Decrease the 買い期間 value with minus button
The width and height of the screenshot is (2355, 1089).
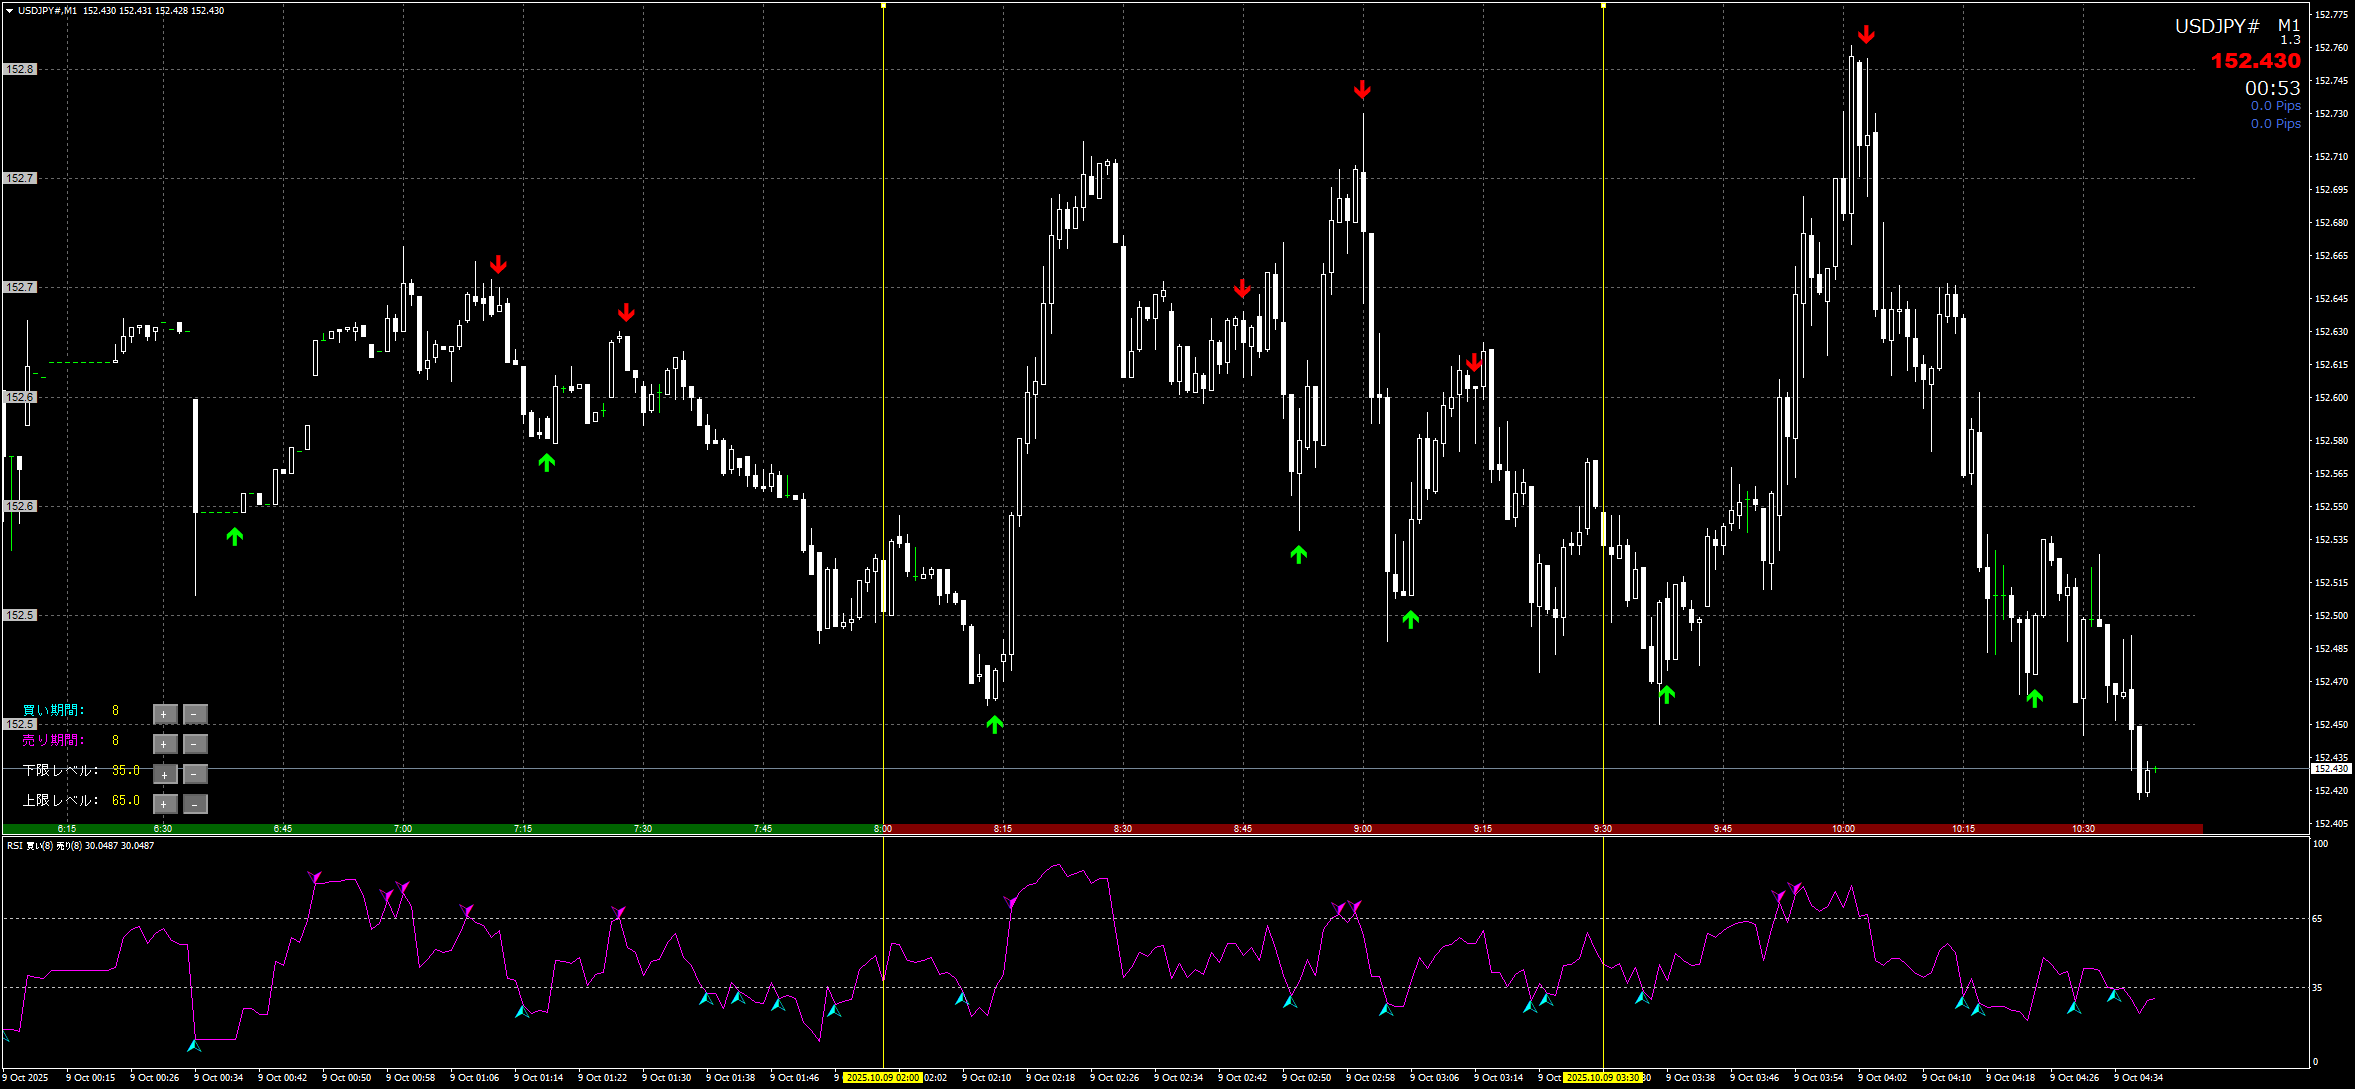196,714
